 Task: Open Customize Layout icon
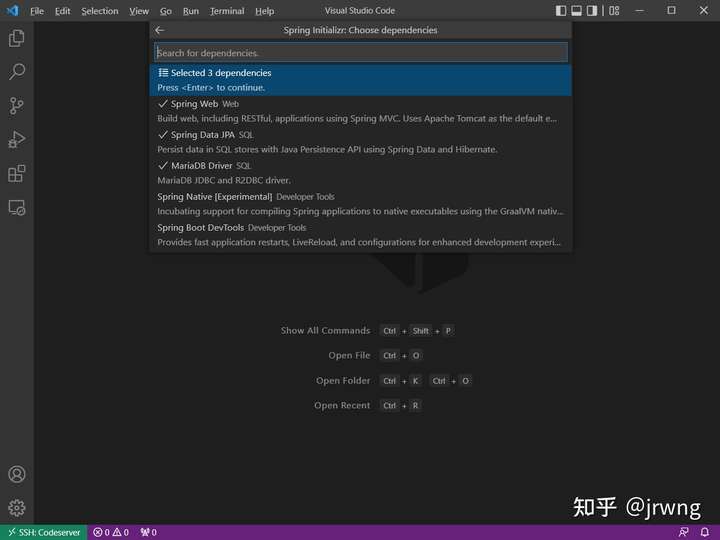point(614,11)
